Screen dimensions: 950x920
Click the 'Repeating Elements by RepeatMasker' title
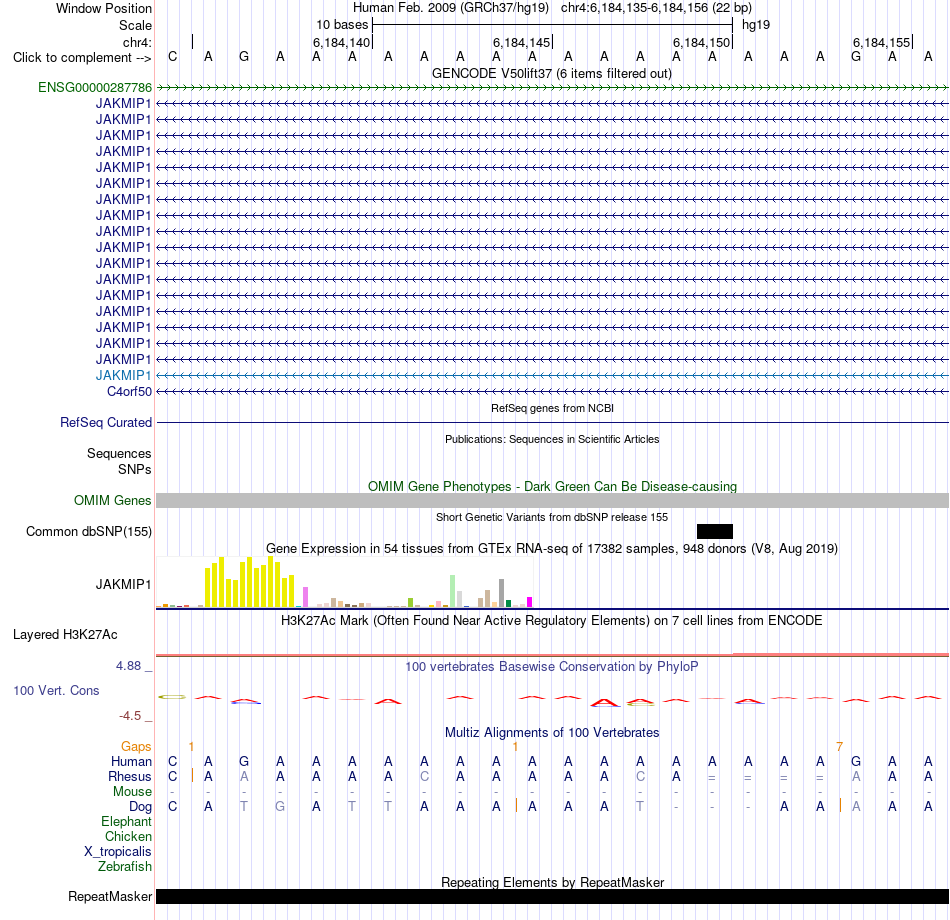click(552, 882)
